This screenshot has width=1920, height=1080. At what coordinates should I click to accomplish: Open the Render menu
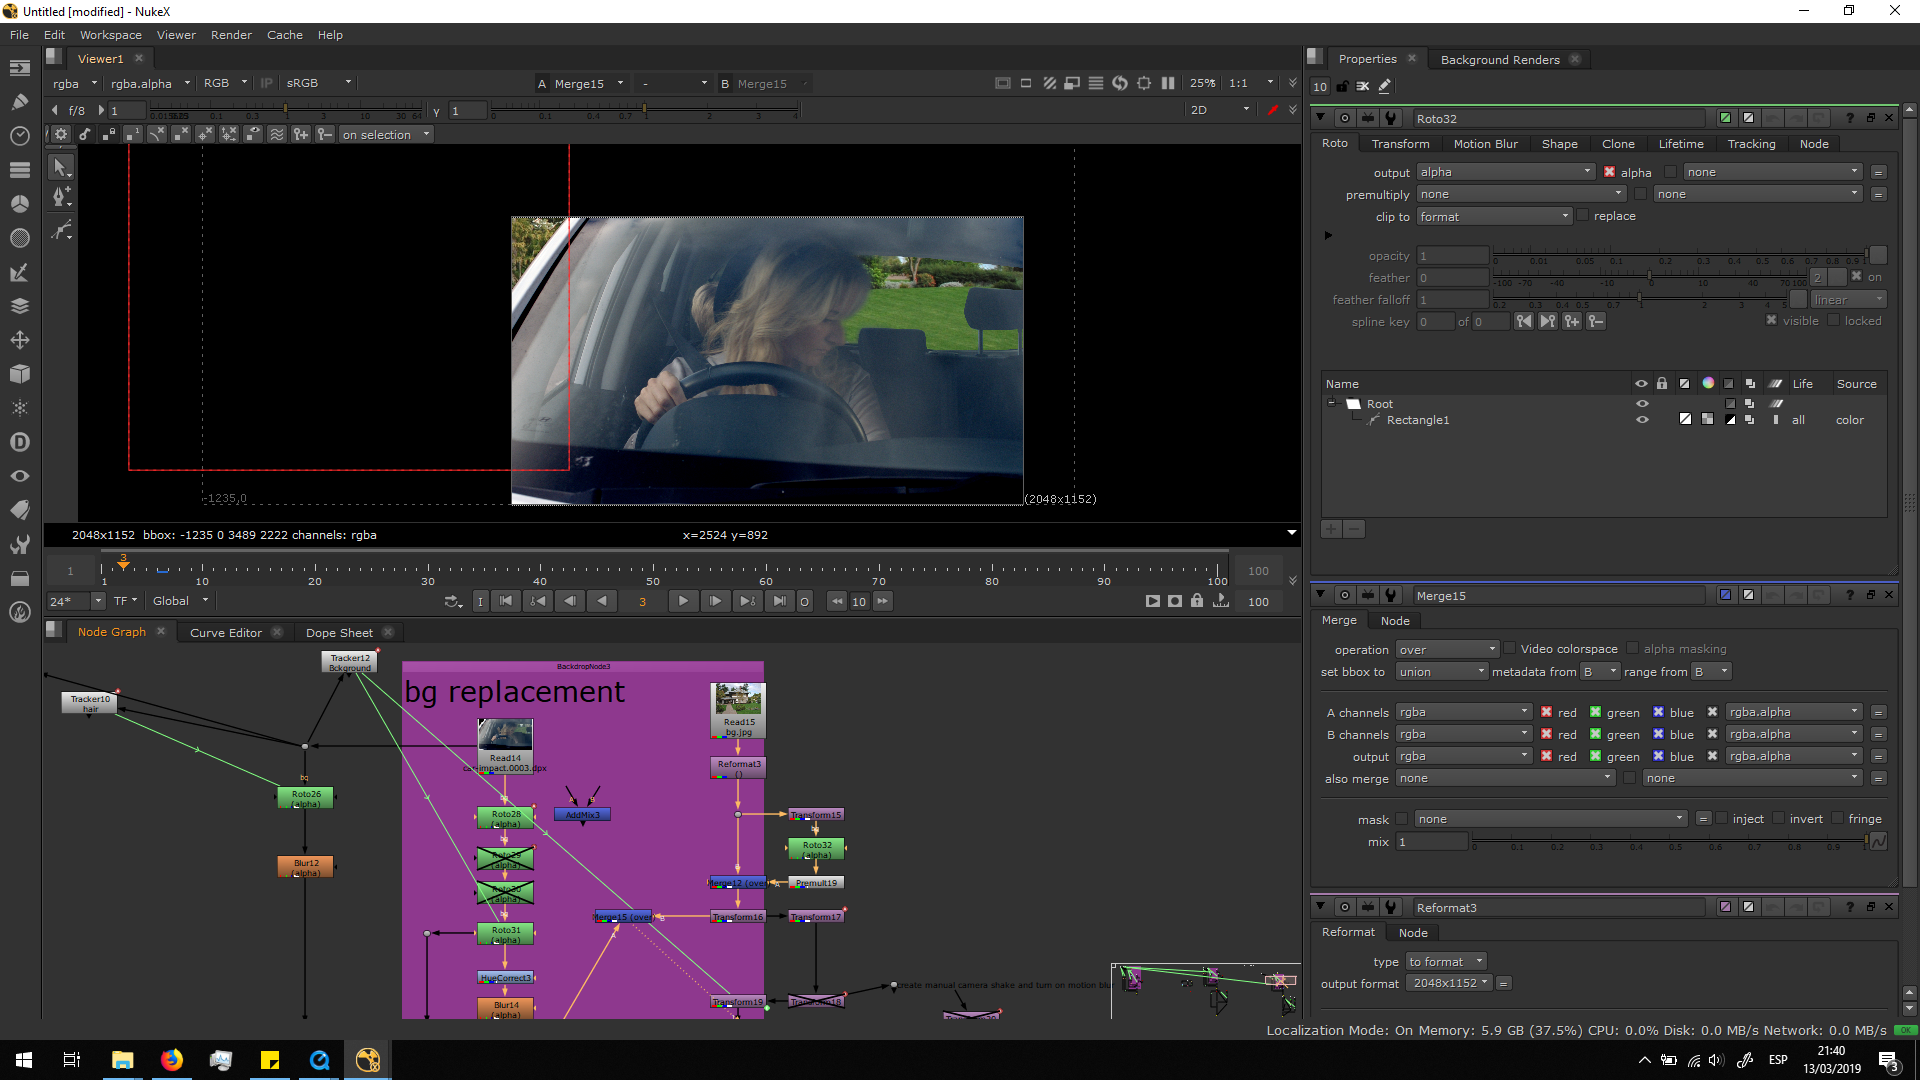tap(231, 35)
